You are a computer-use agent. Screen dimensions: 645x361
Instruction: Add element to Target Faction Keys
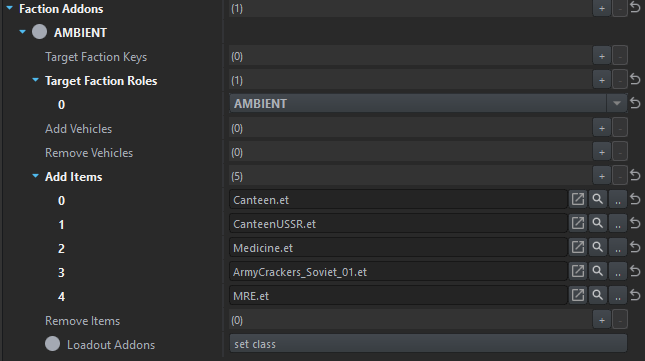click(x=602, y=56)
